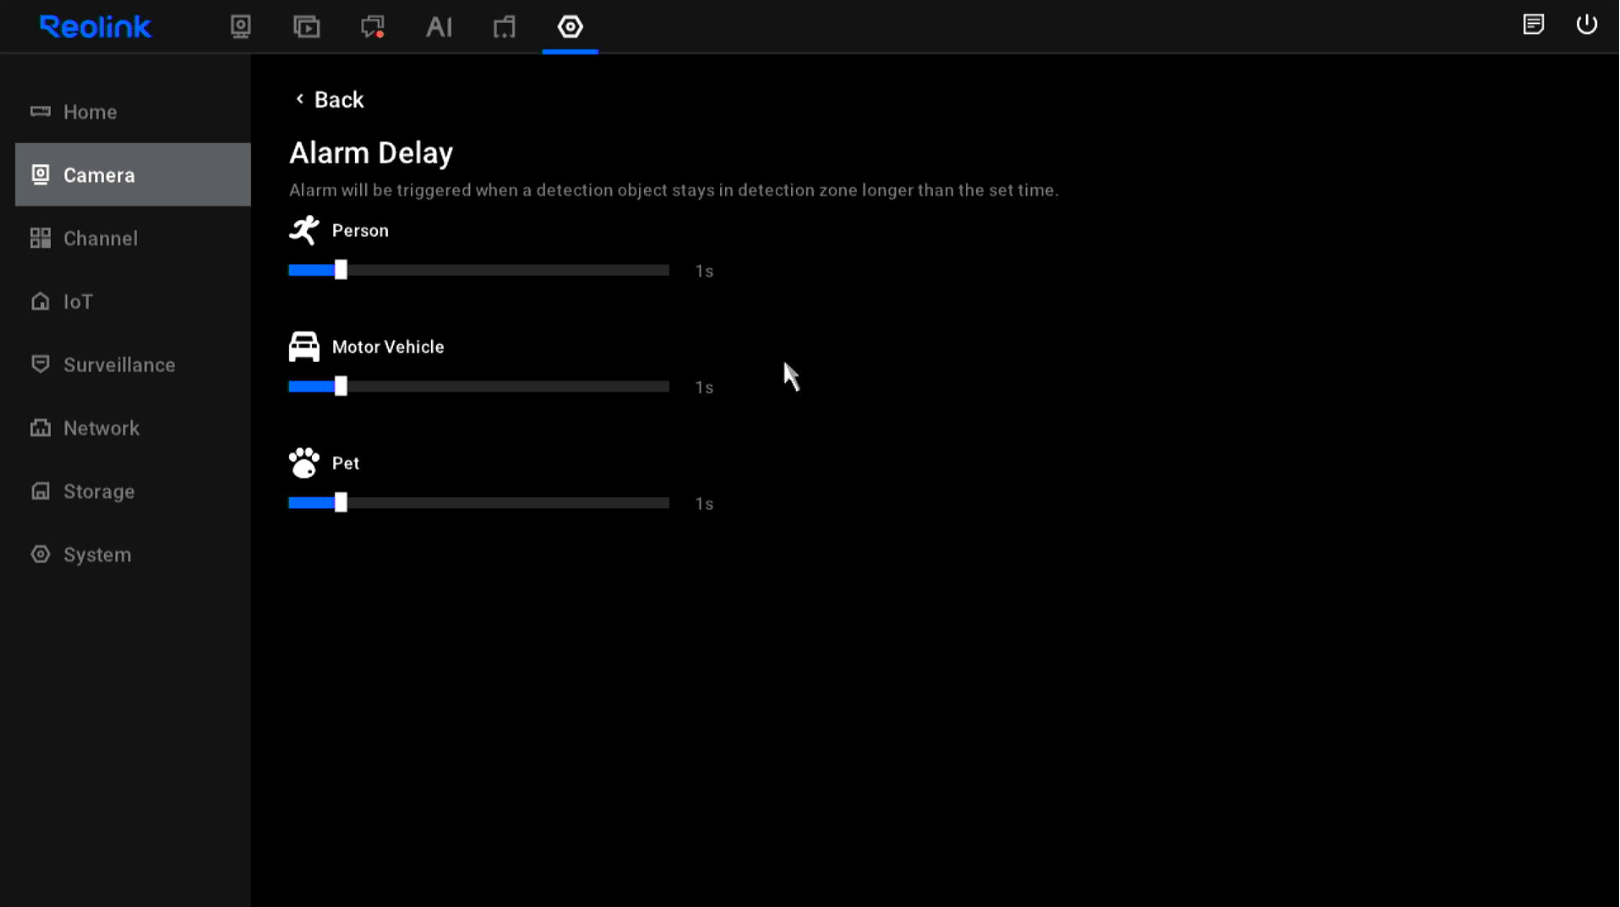This screenshot has height=907, width=1620.
Task: Click the Pet alarm delay slider handle
Action: coord(341,503)
